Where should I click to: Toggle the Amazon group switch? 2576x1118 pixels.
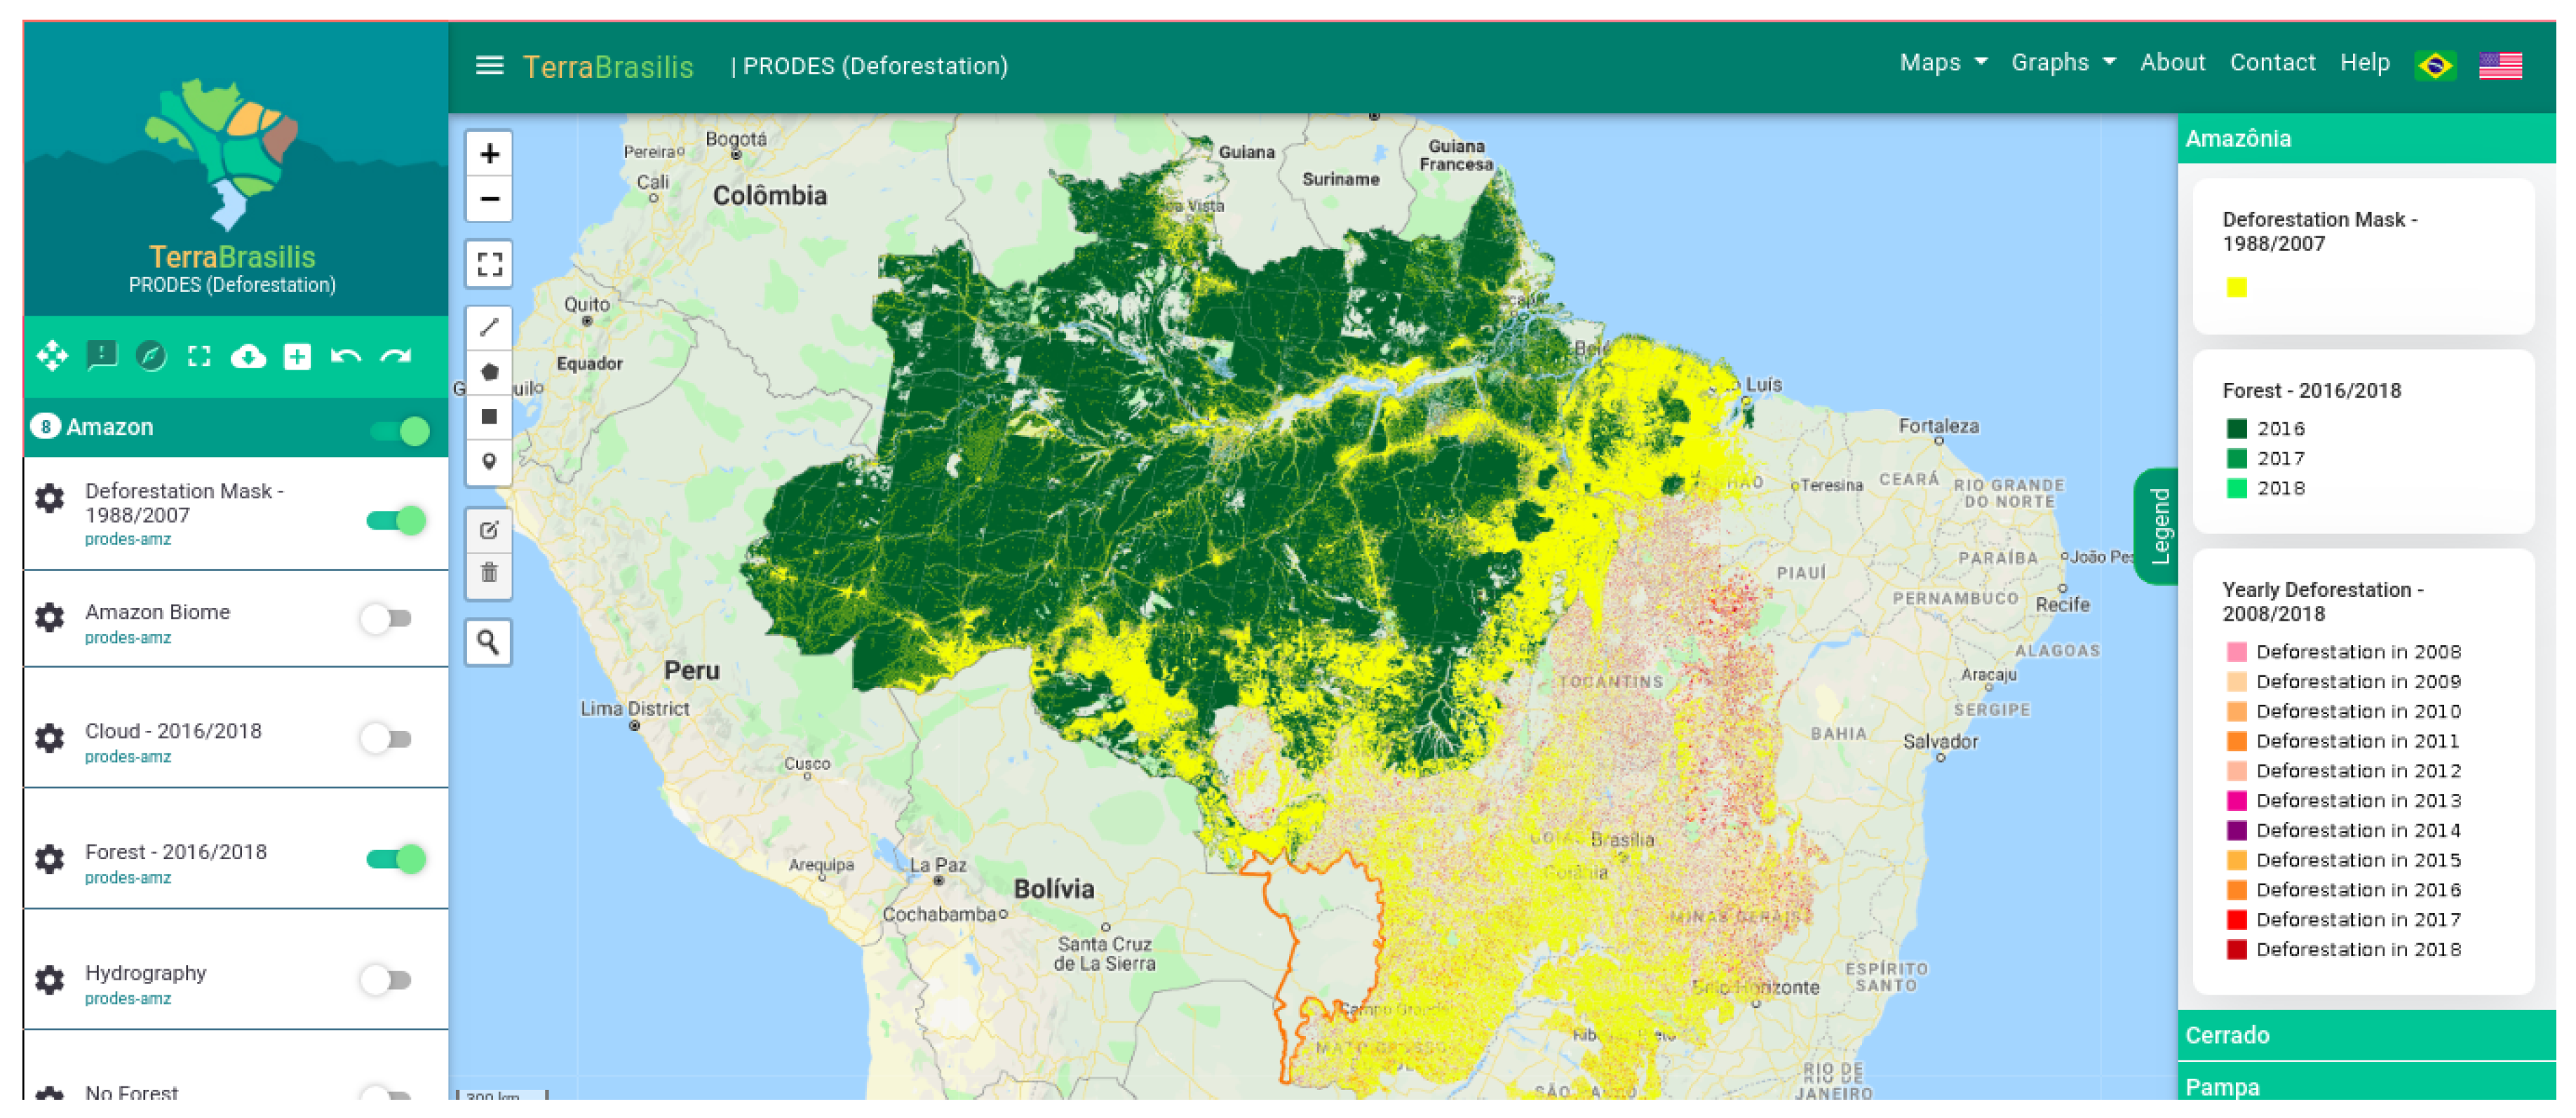[x=400, y=431]
